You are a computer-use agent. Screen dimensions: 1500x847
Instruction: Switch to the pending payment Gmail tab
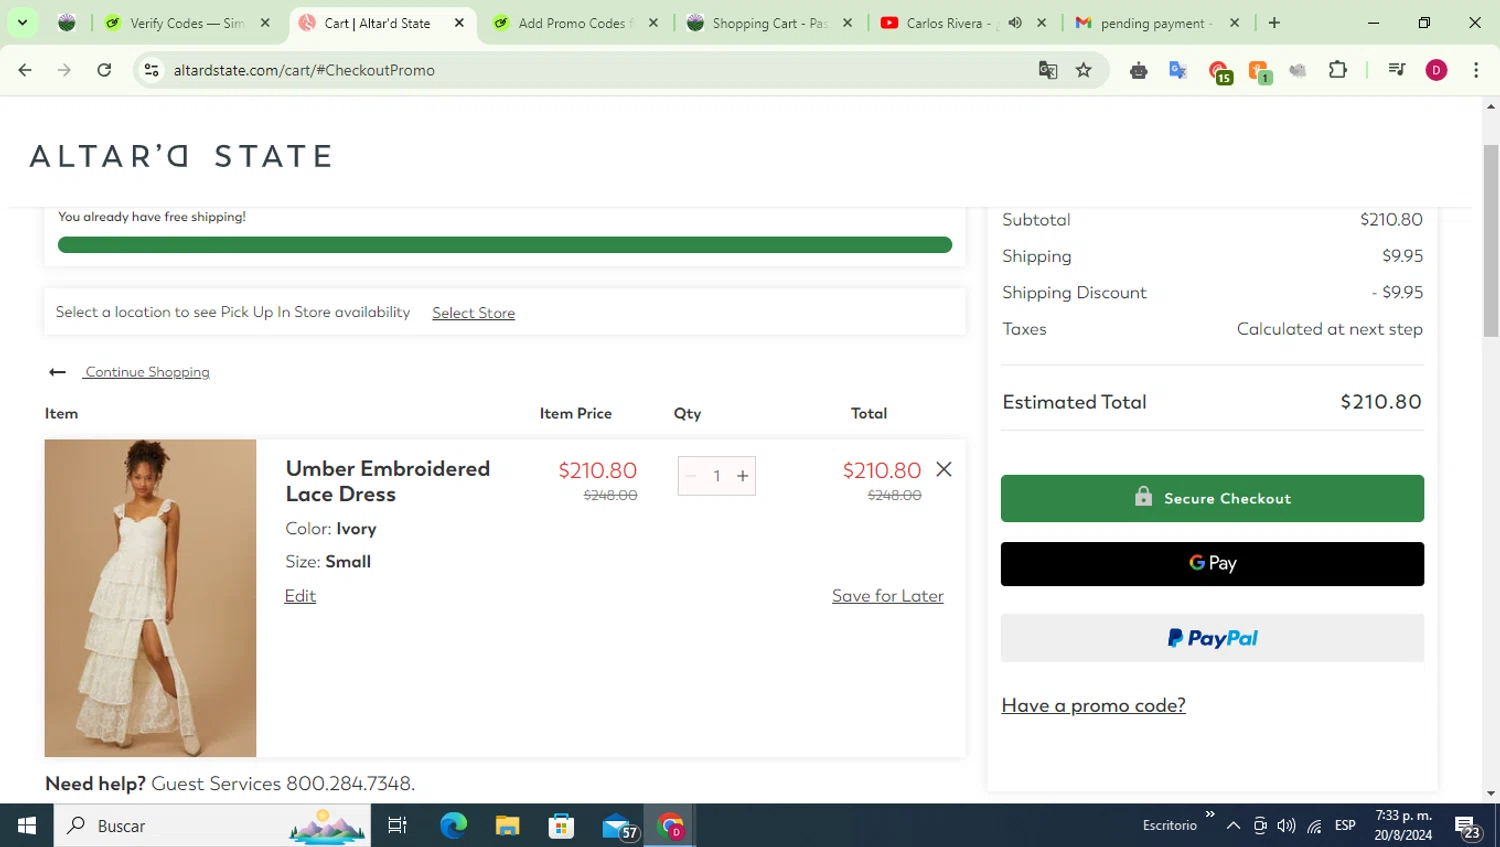[1156, 23]
